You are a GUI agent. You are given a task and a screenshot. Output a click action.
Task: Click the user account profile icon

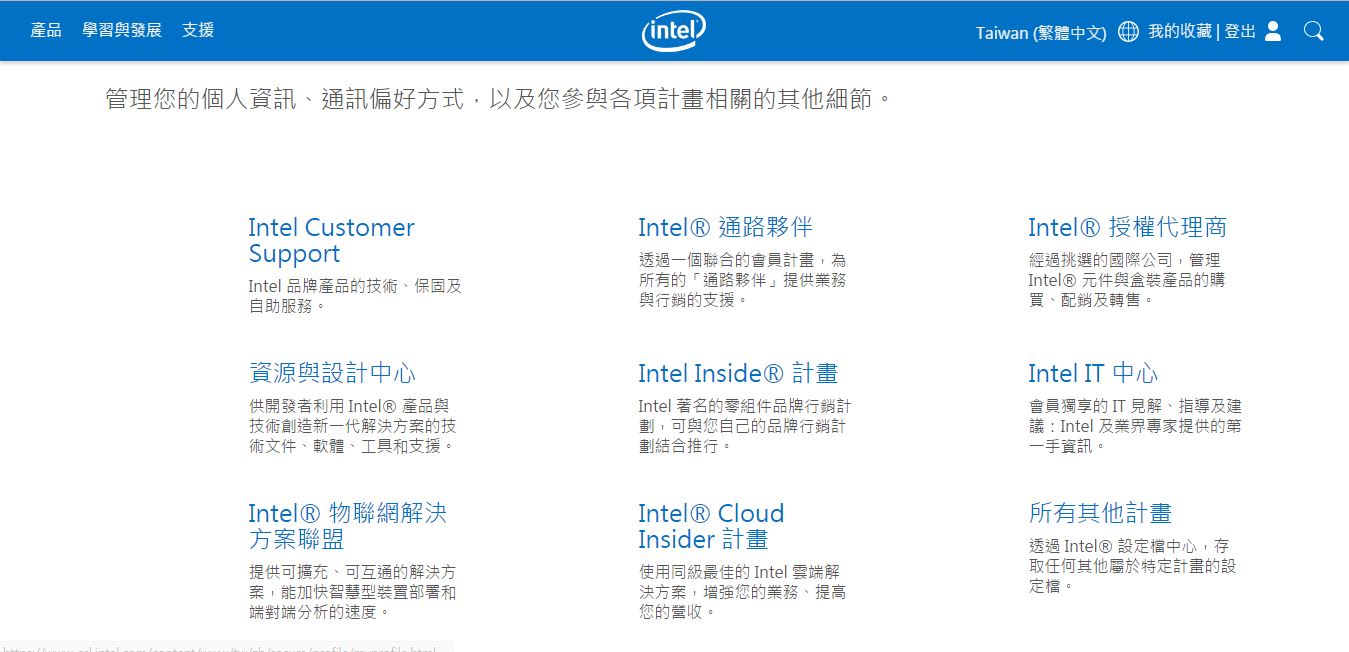point(1271,31)
